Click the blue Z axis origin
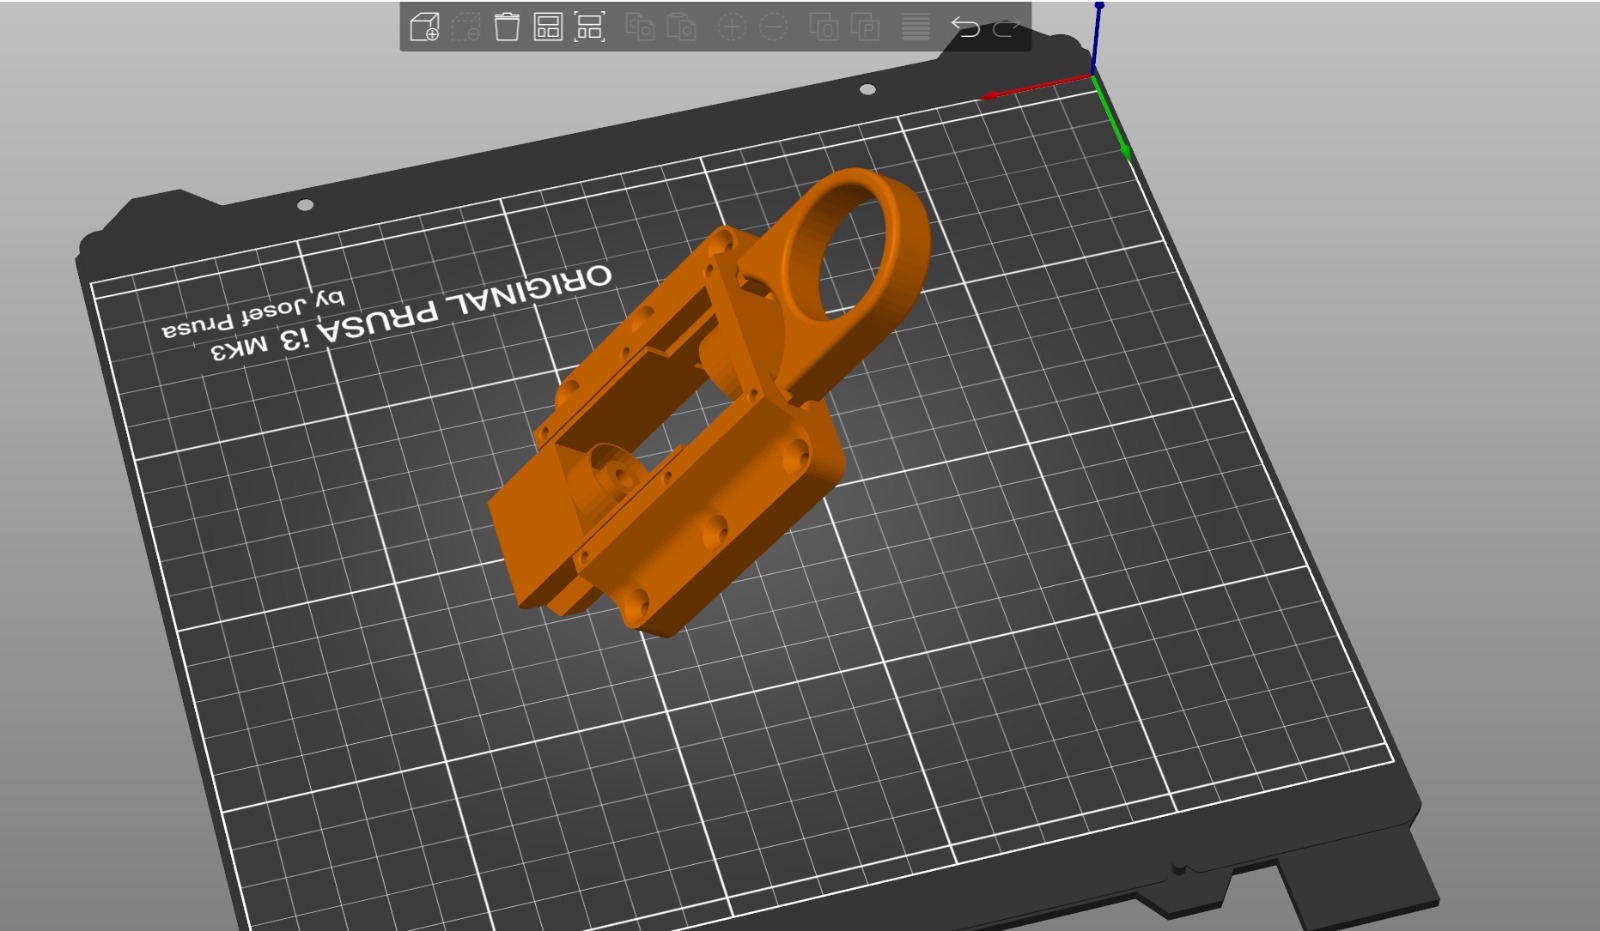1600x931 pixels. (1099, 7)
